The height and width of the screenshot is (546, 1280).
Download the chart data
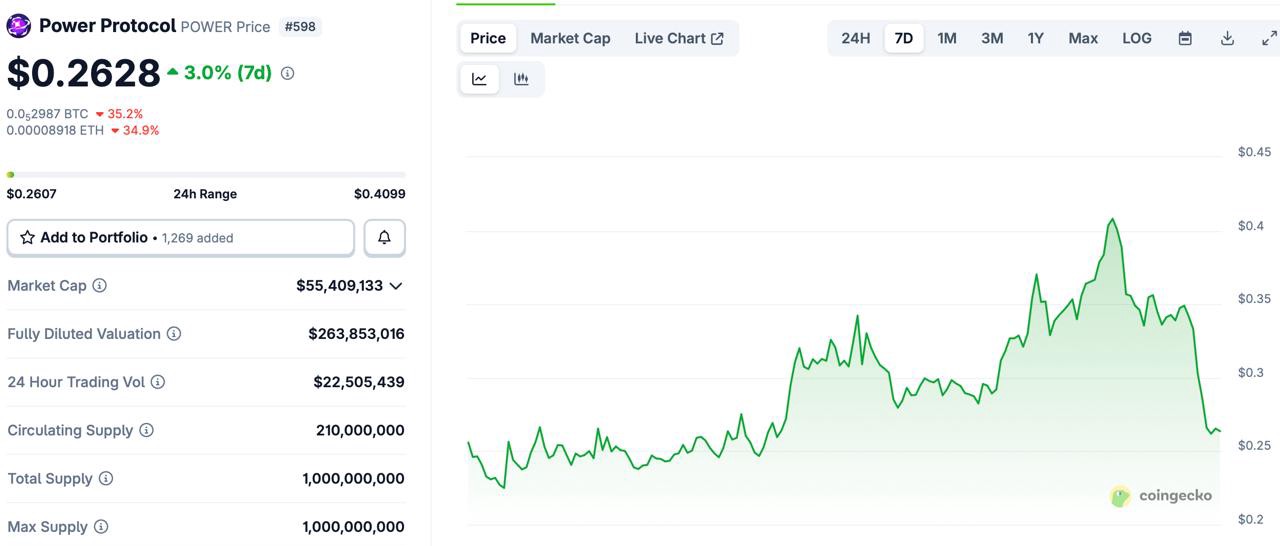click(x=1227, y=38)
